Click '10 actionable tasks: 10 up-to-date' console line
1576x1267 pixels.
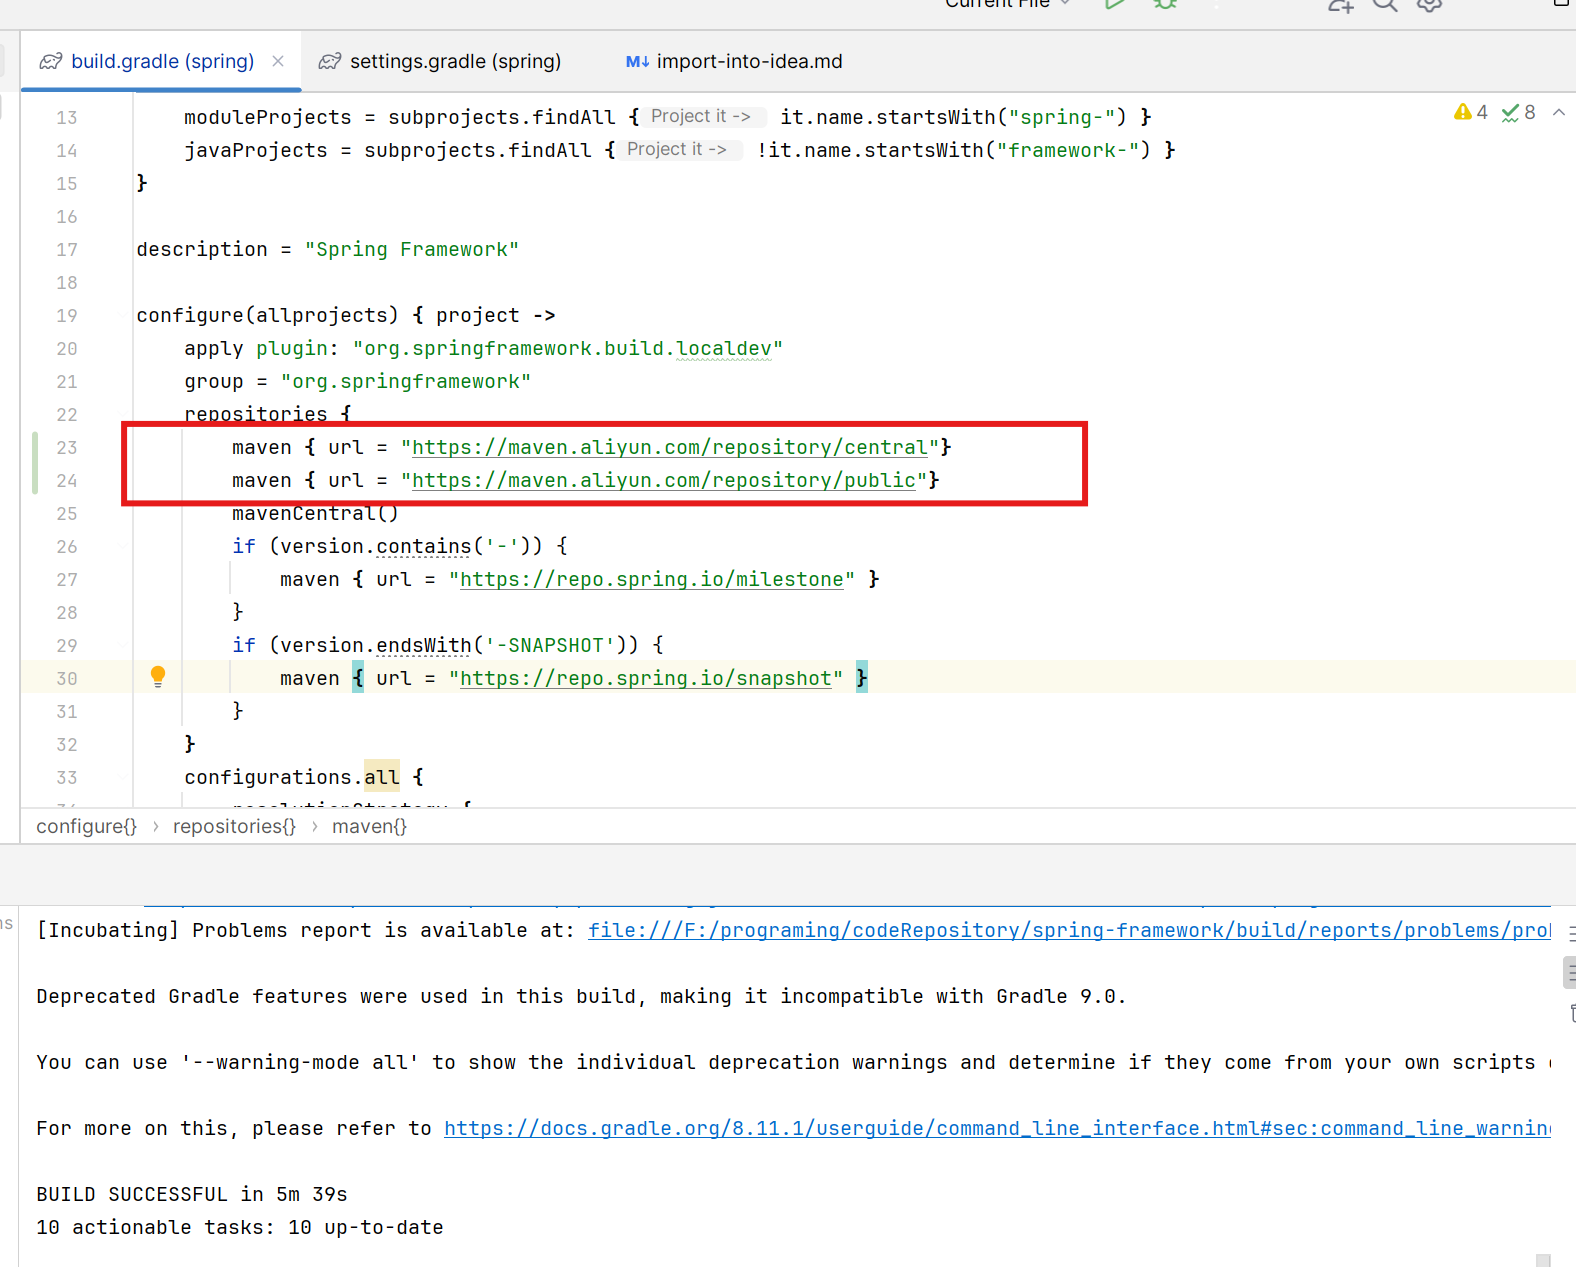240,1227
